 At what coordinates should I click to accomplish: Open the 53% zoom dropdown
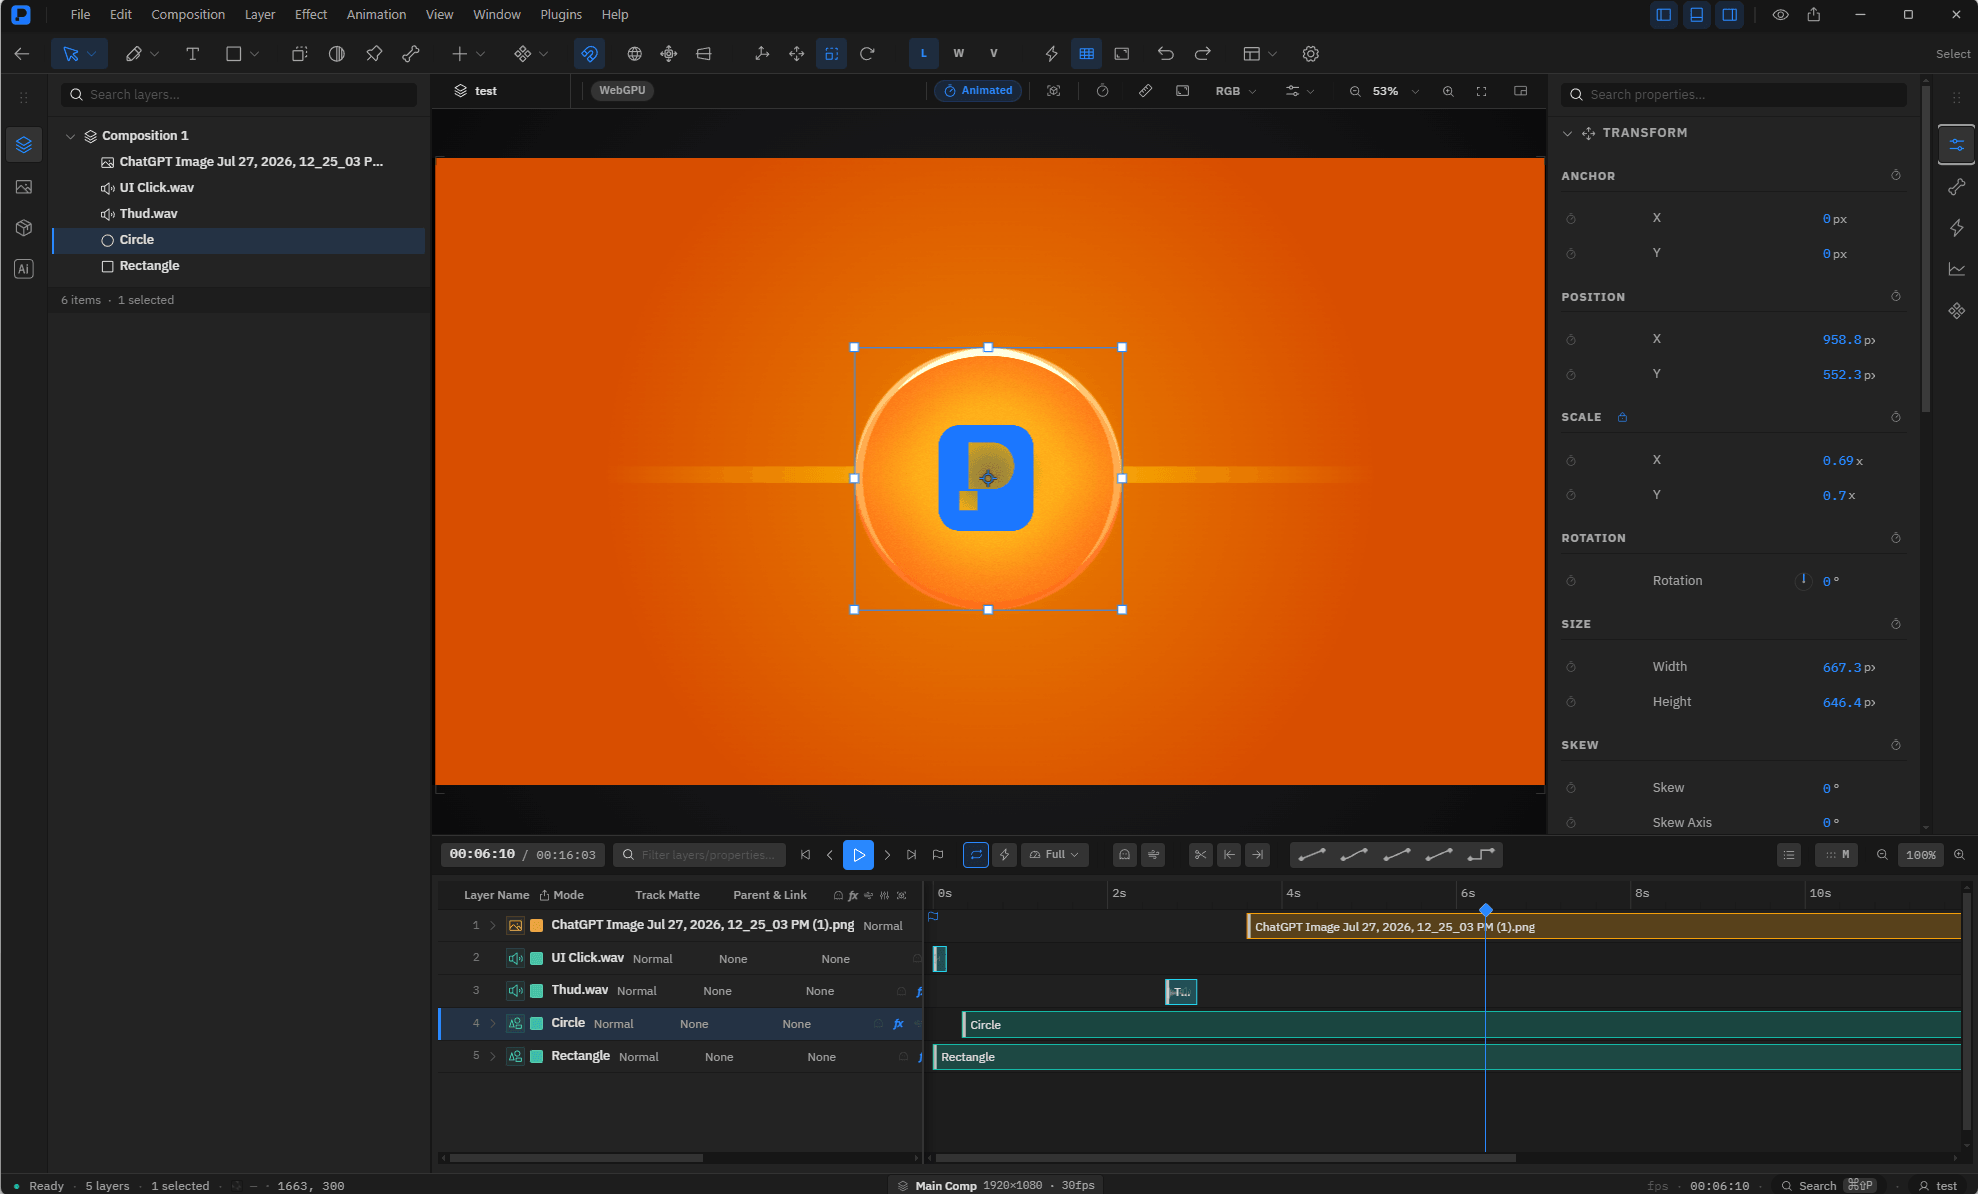tap(1396, 91)
